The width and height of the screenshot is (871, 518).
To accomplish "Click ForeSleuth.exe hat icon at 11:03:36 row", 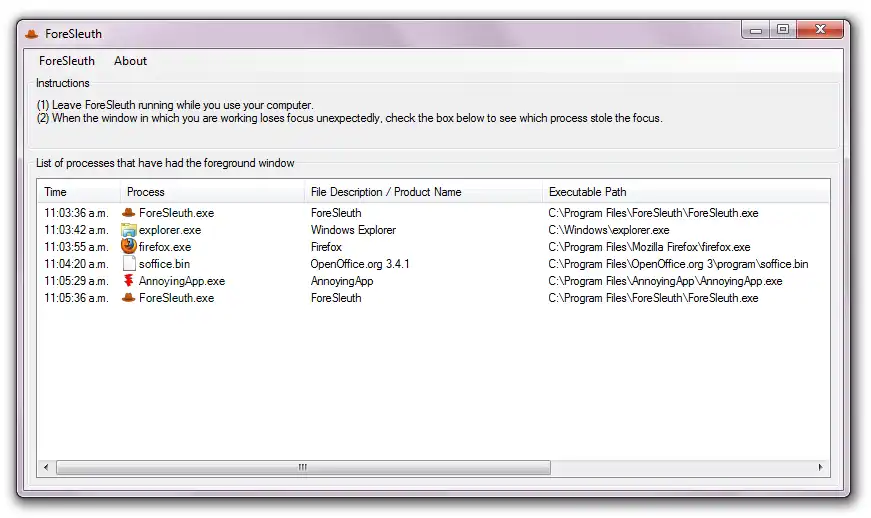I will pos(129,213).
